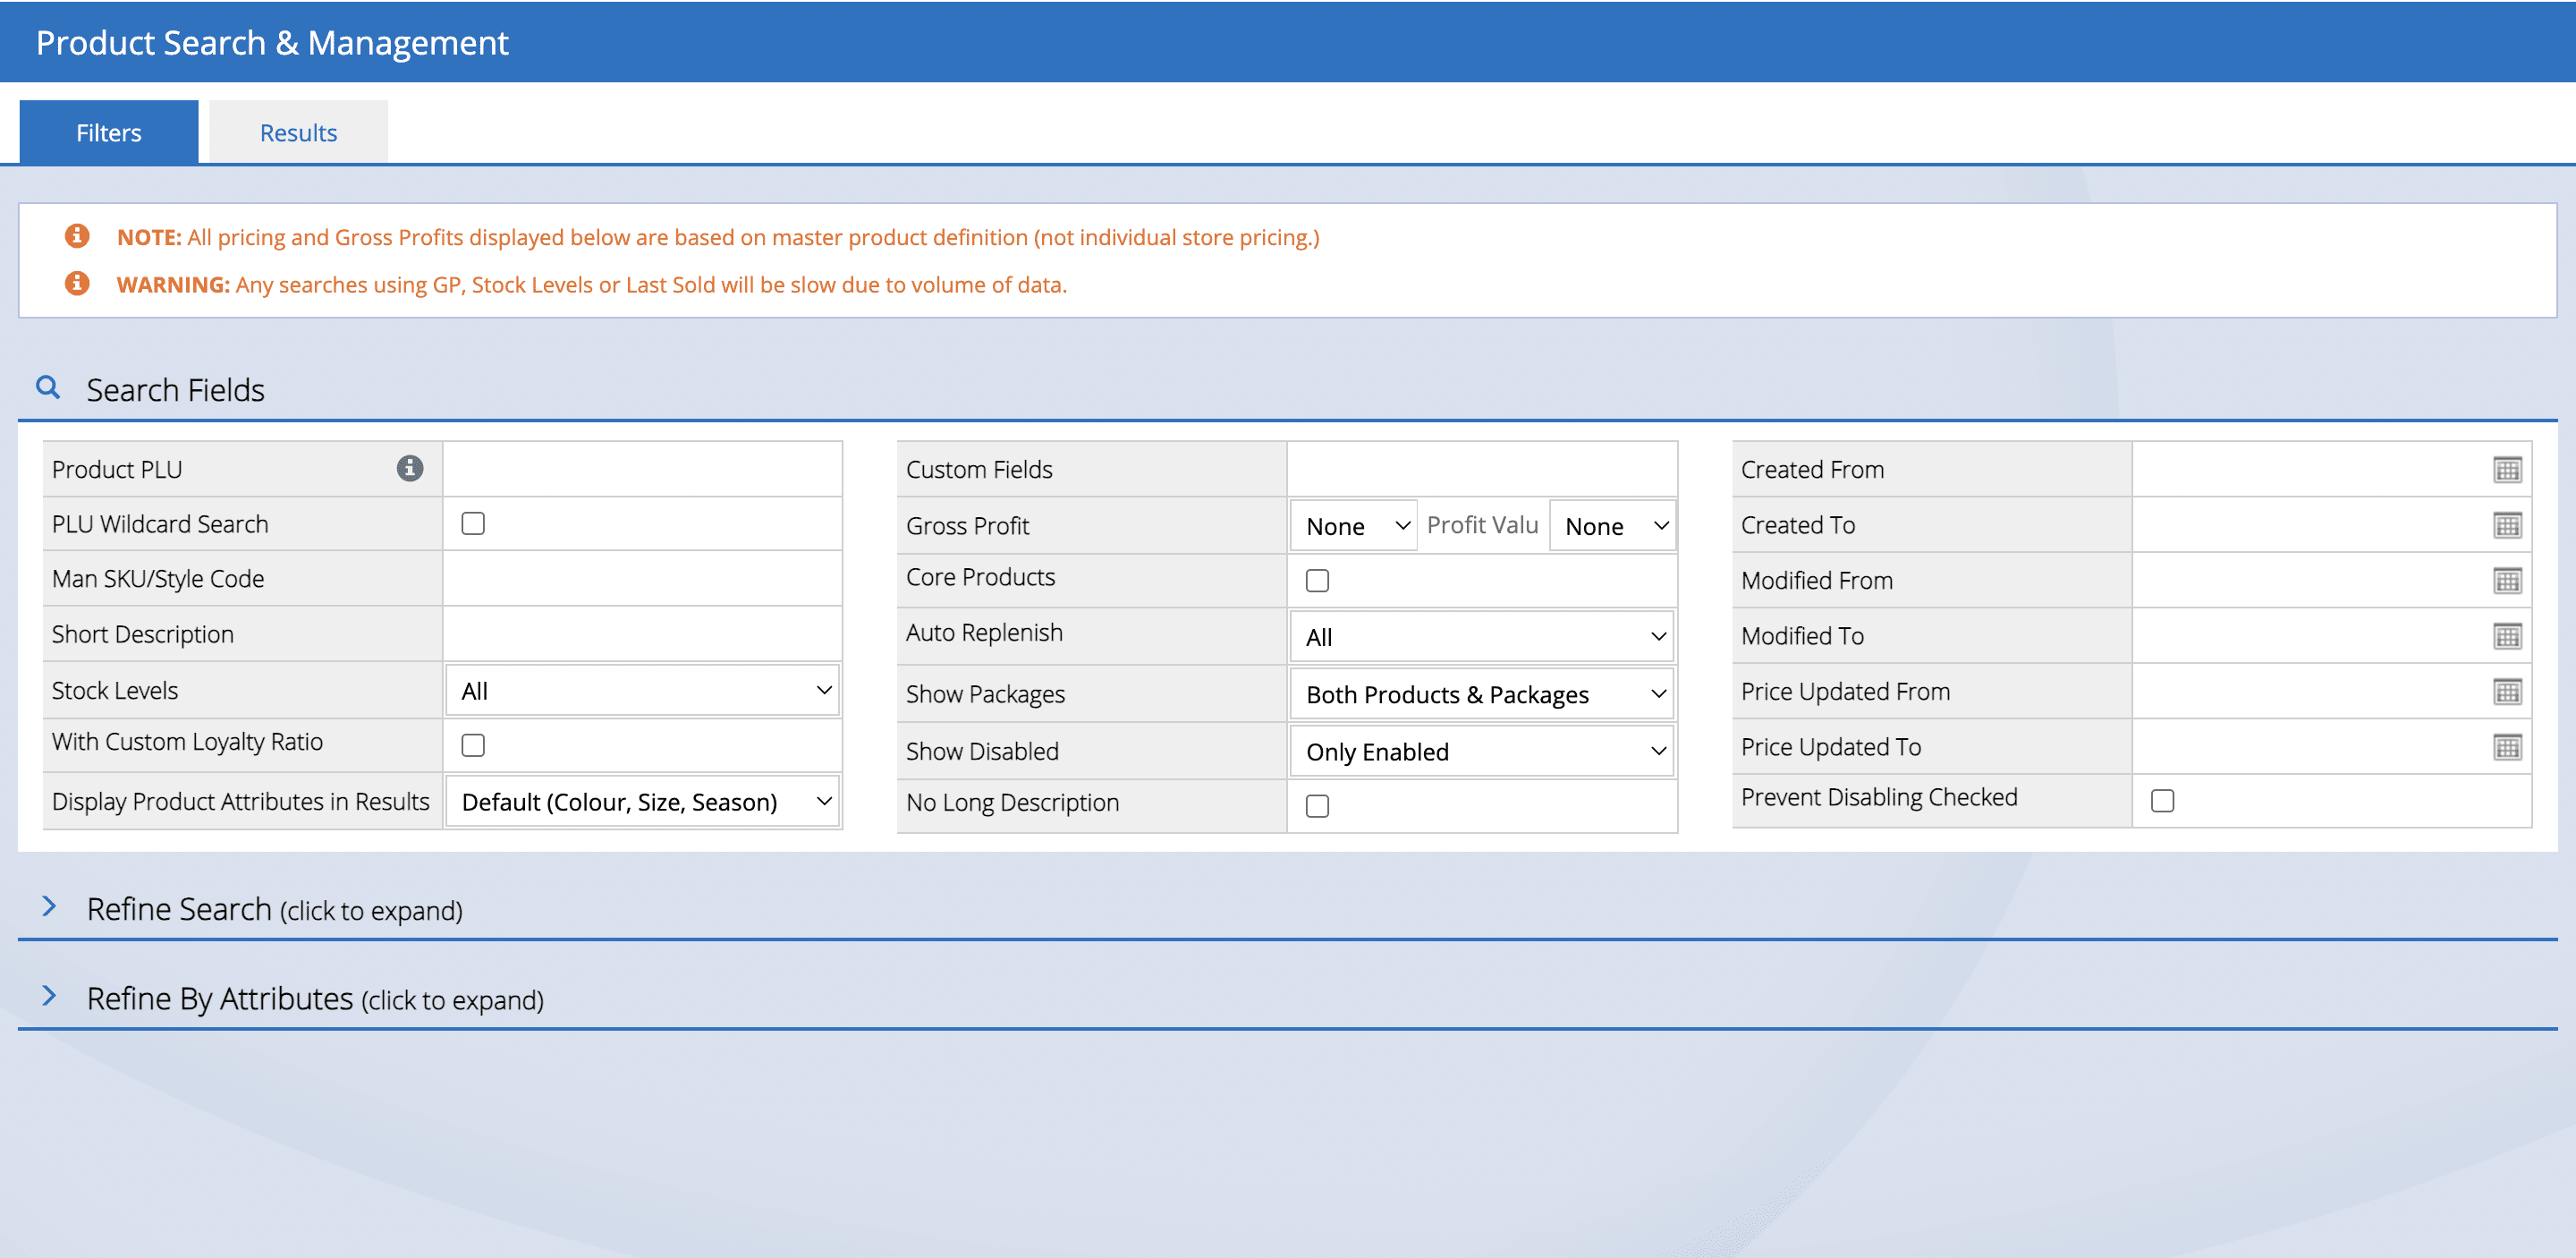
Task: Click the Search Fields magnifier icon
Action: click(48, 387)
